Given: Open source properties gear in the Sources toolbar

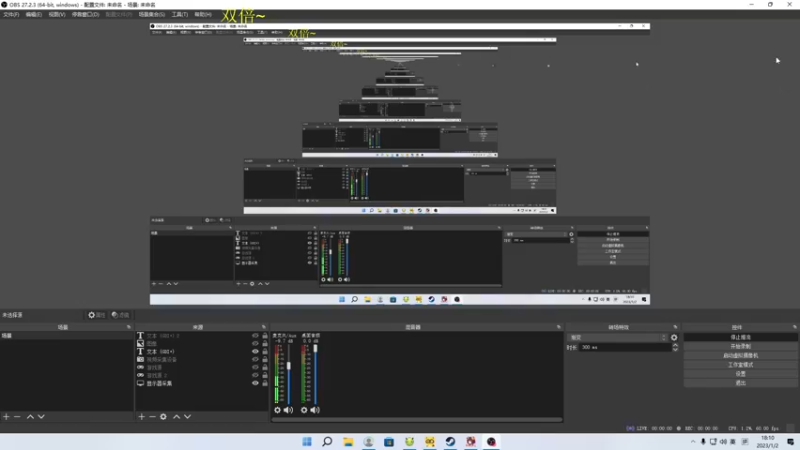Looking at the screenshot, I should point(163,417).
